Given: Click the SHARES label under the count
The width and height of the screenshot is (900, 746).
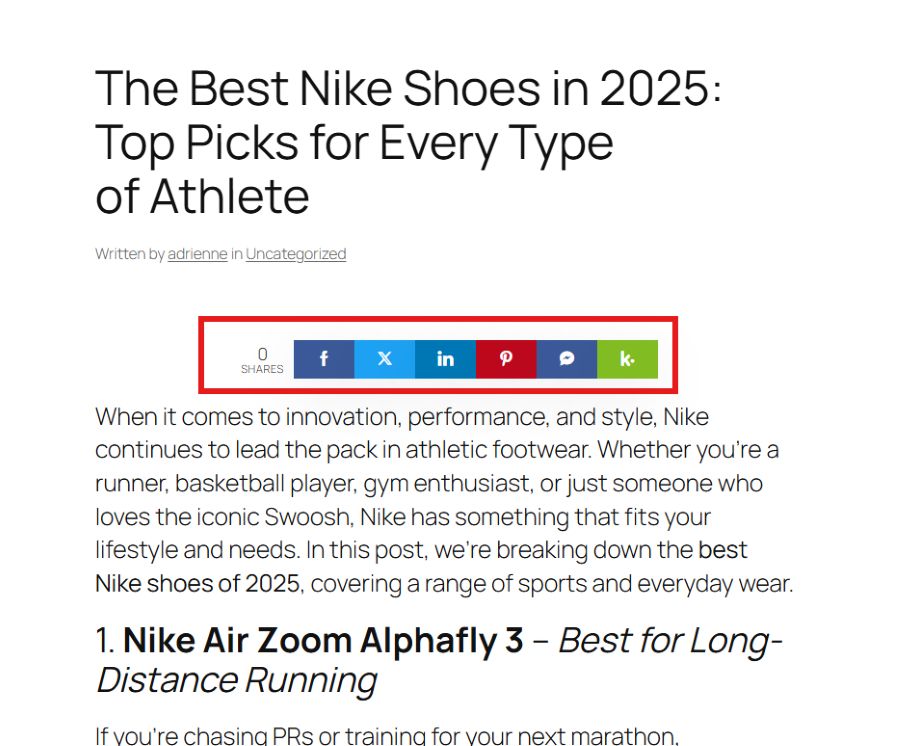Looking at the screenshot, I should (262, 369).
